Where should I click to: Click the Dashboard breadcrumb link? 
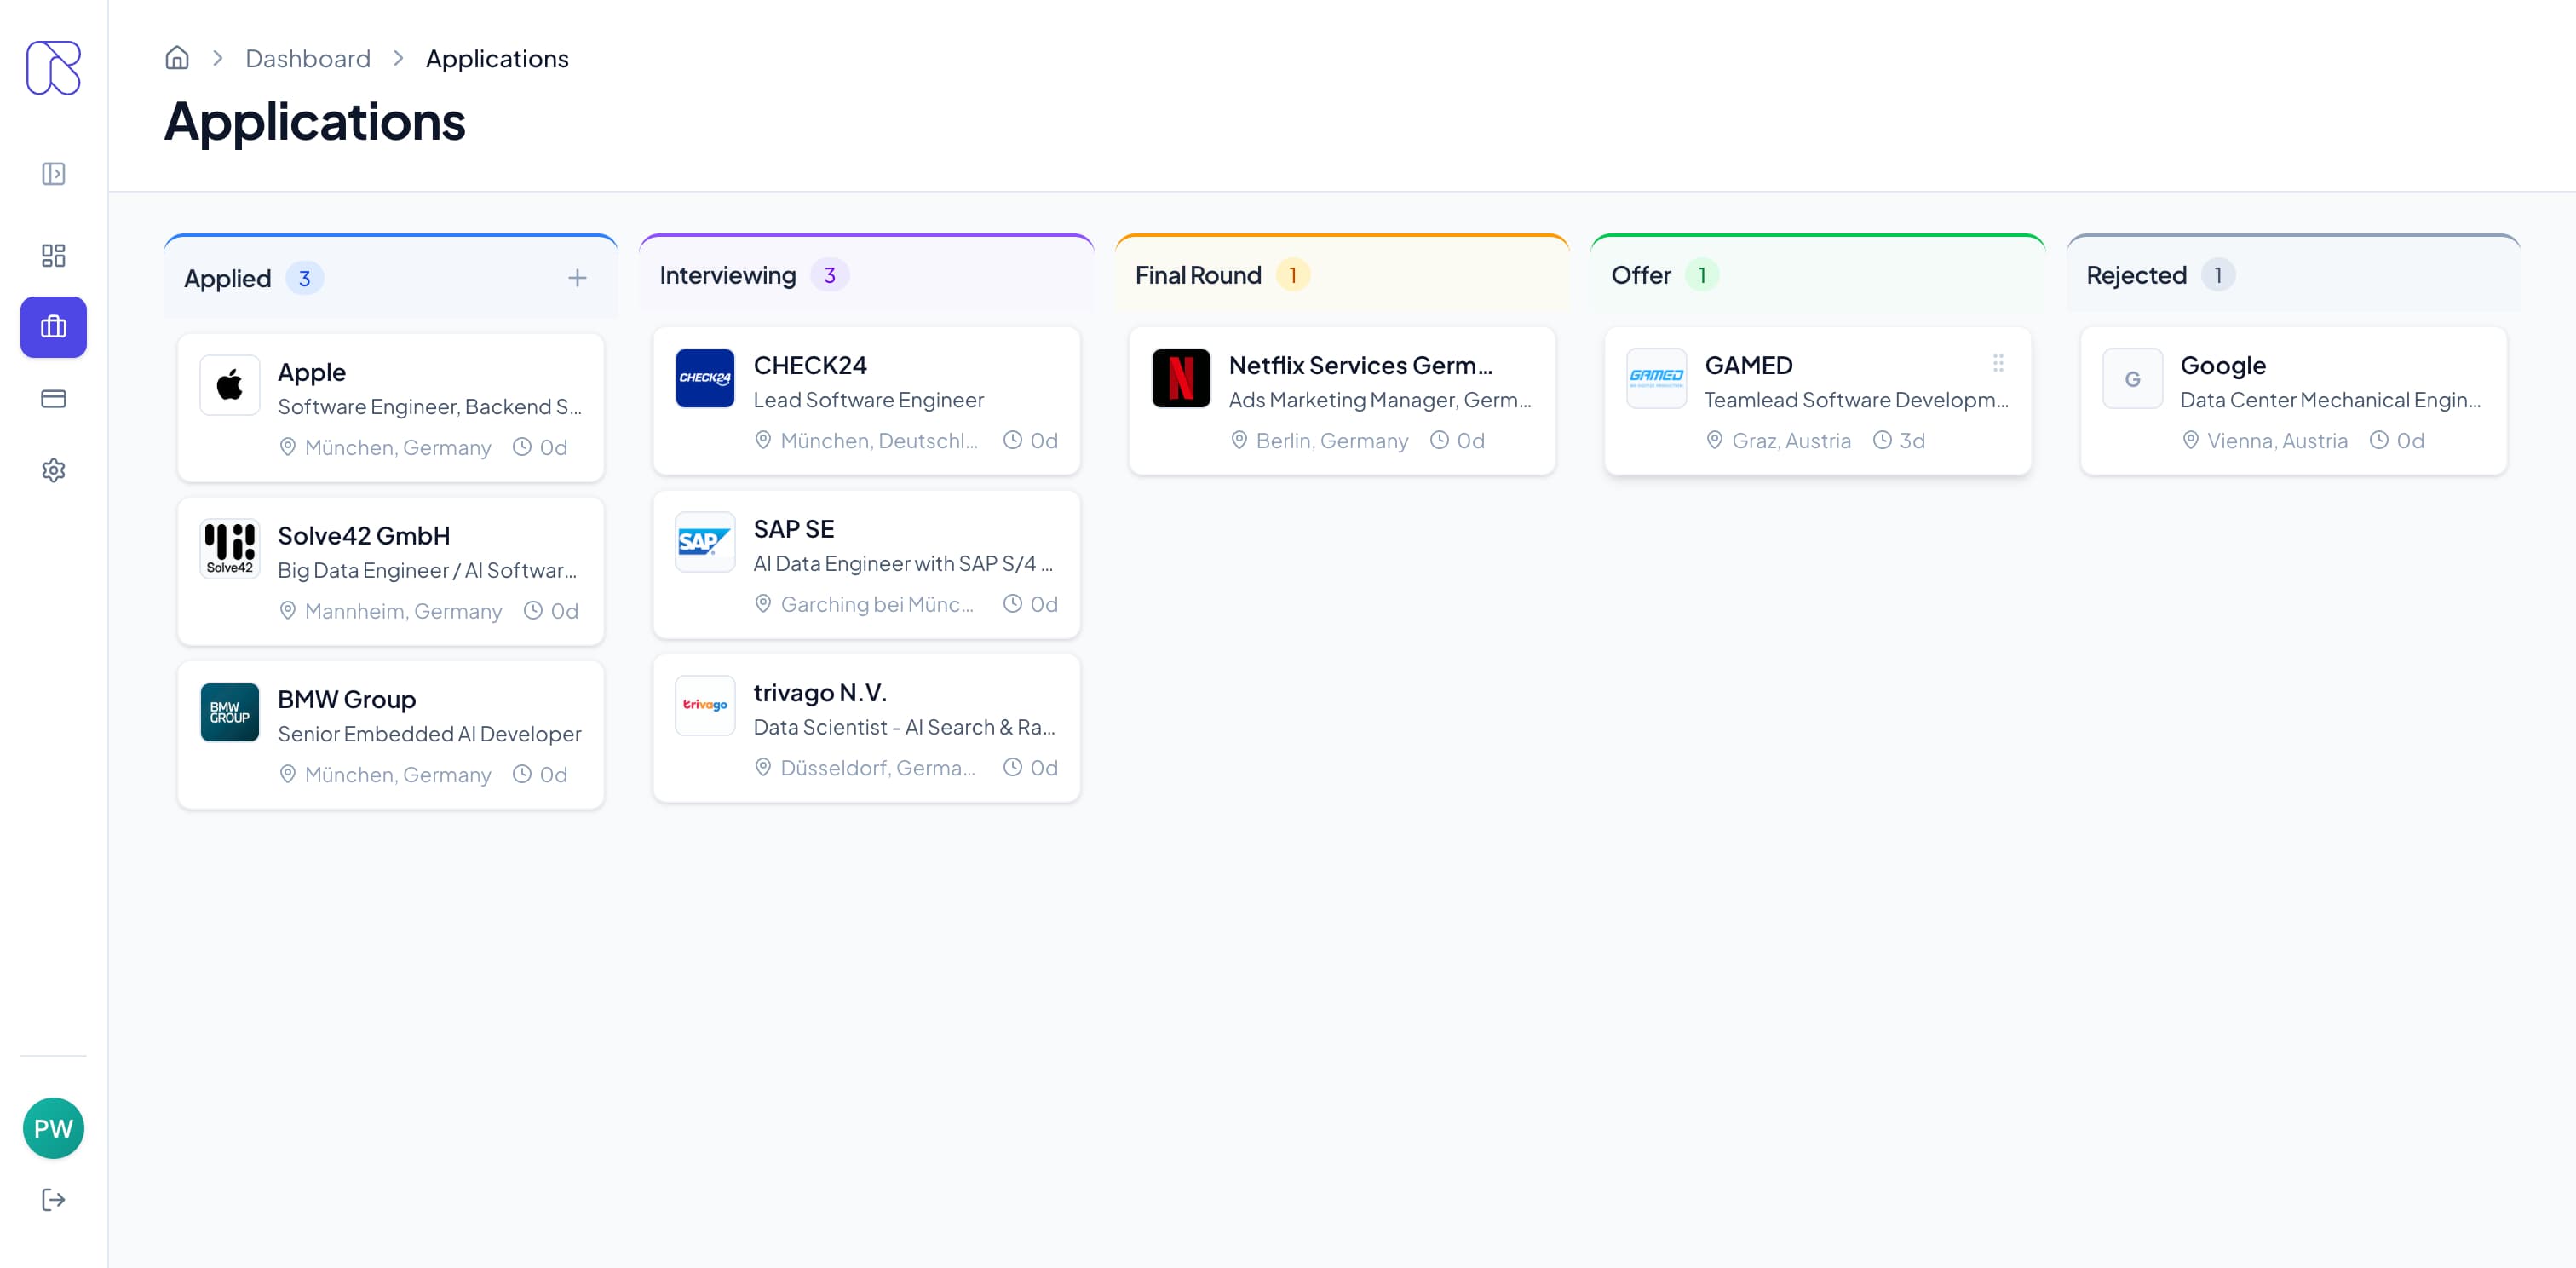[x=308, y=58]
